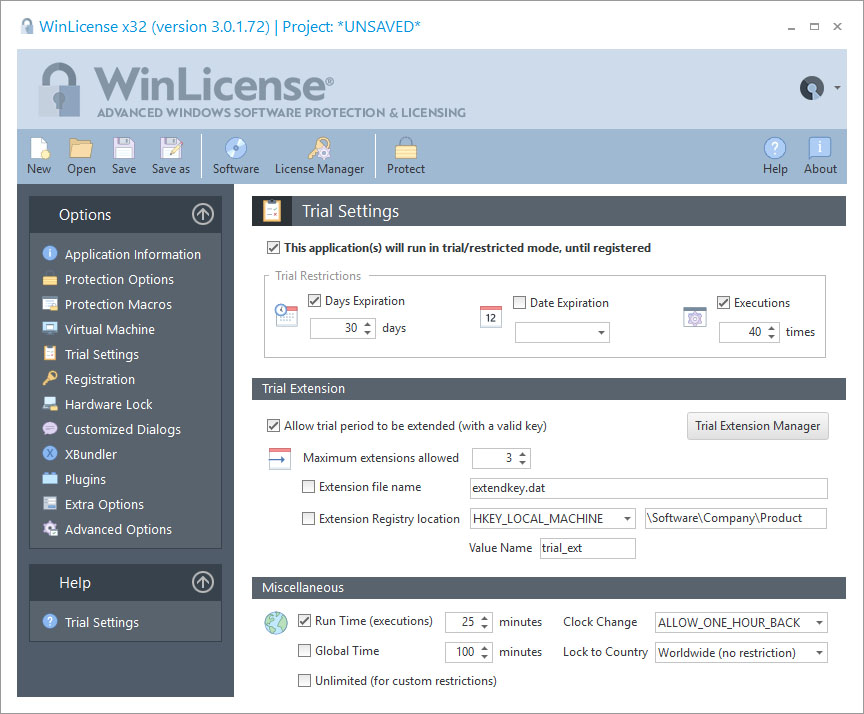Open the Virtual Machine section
This screenshot has width=864, height=714.
pyautogui.click(x=110, y=329)
